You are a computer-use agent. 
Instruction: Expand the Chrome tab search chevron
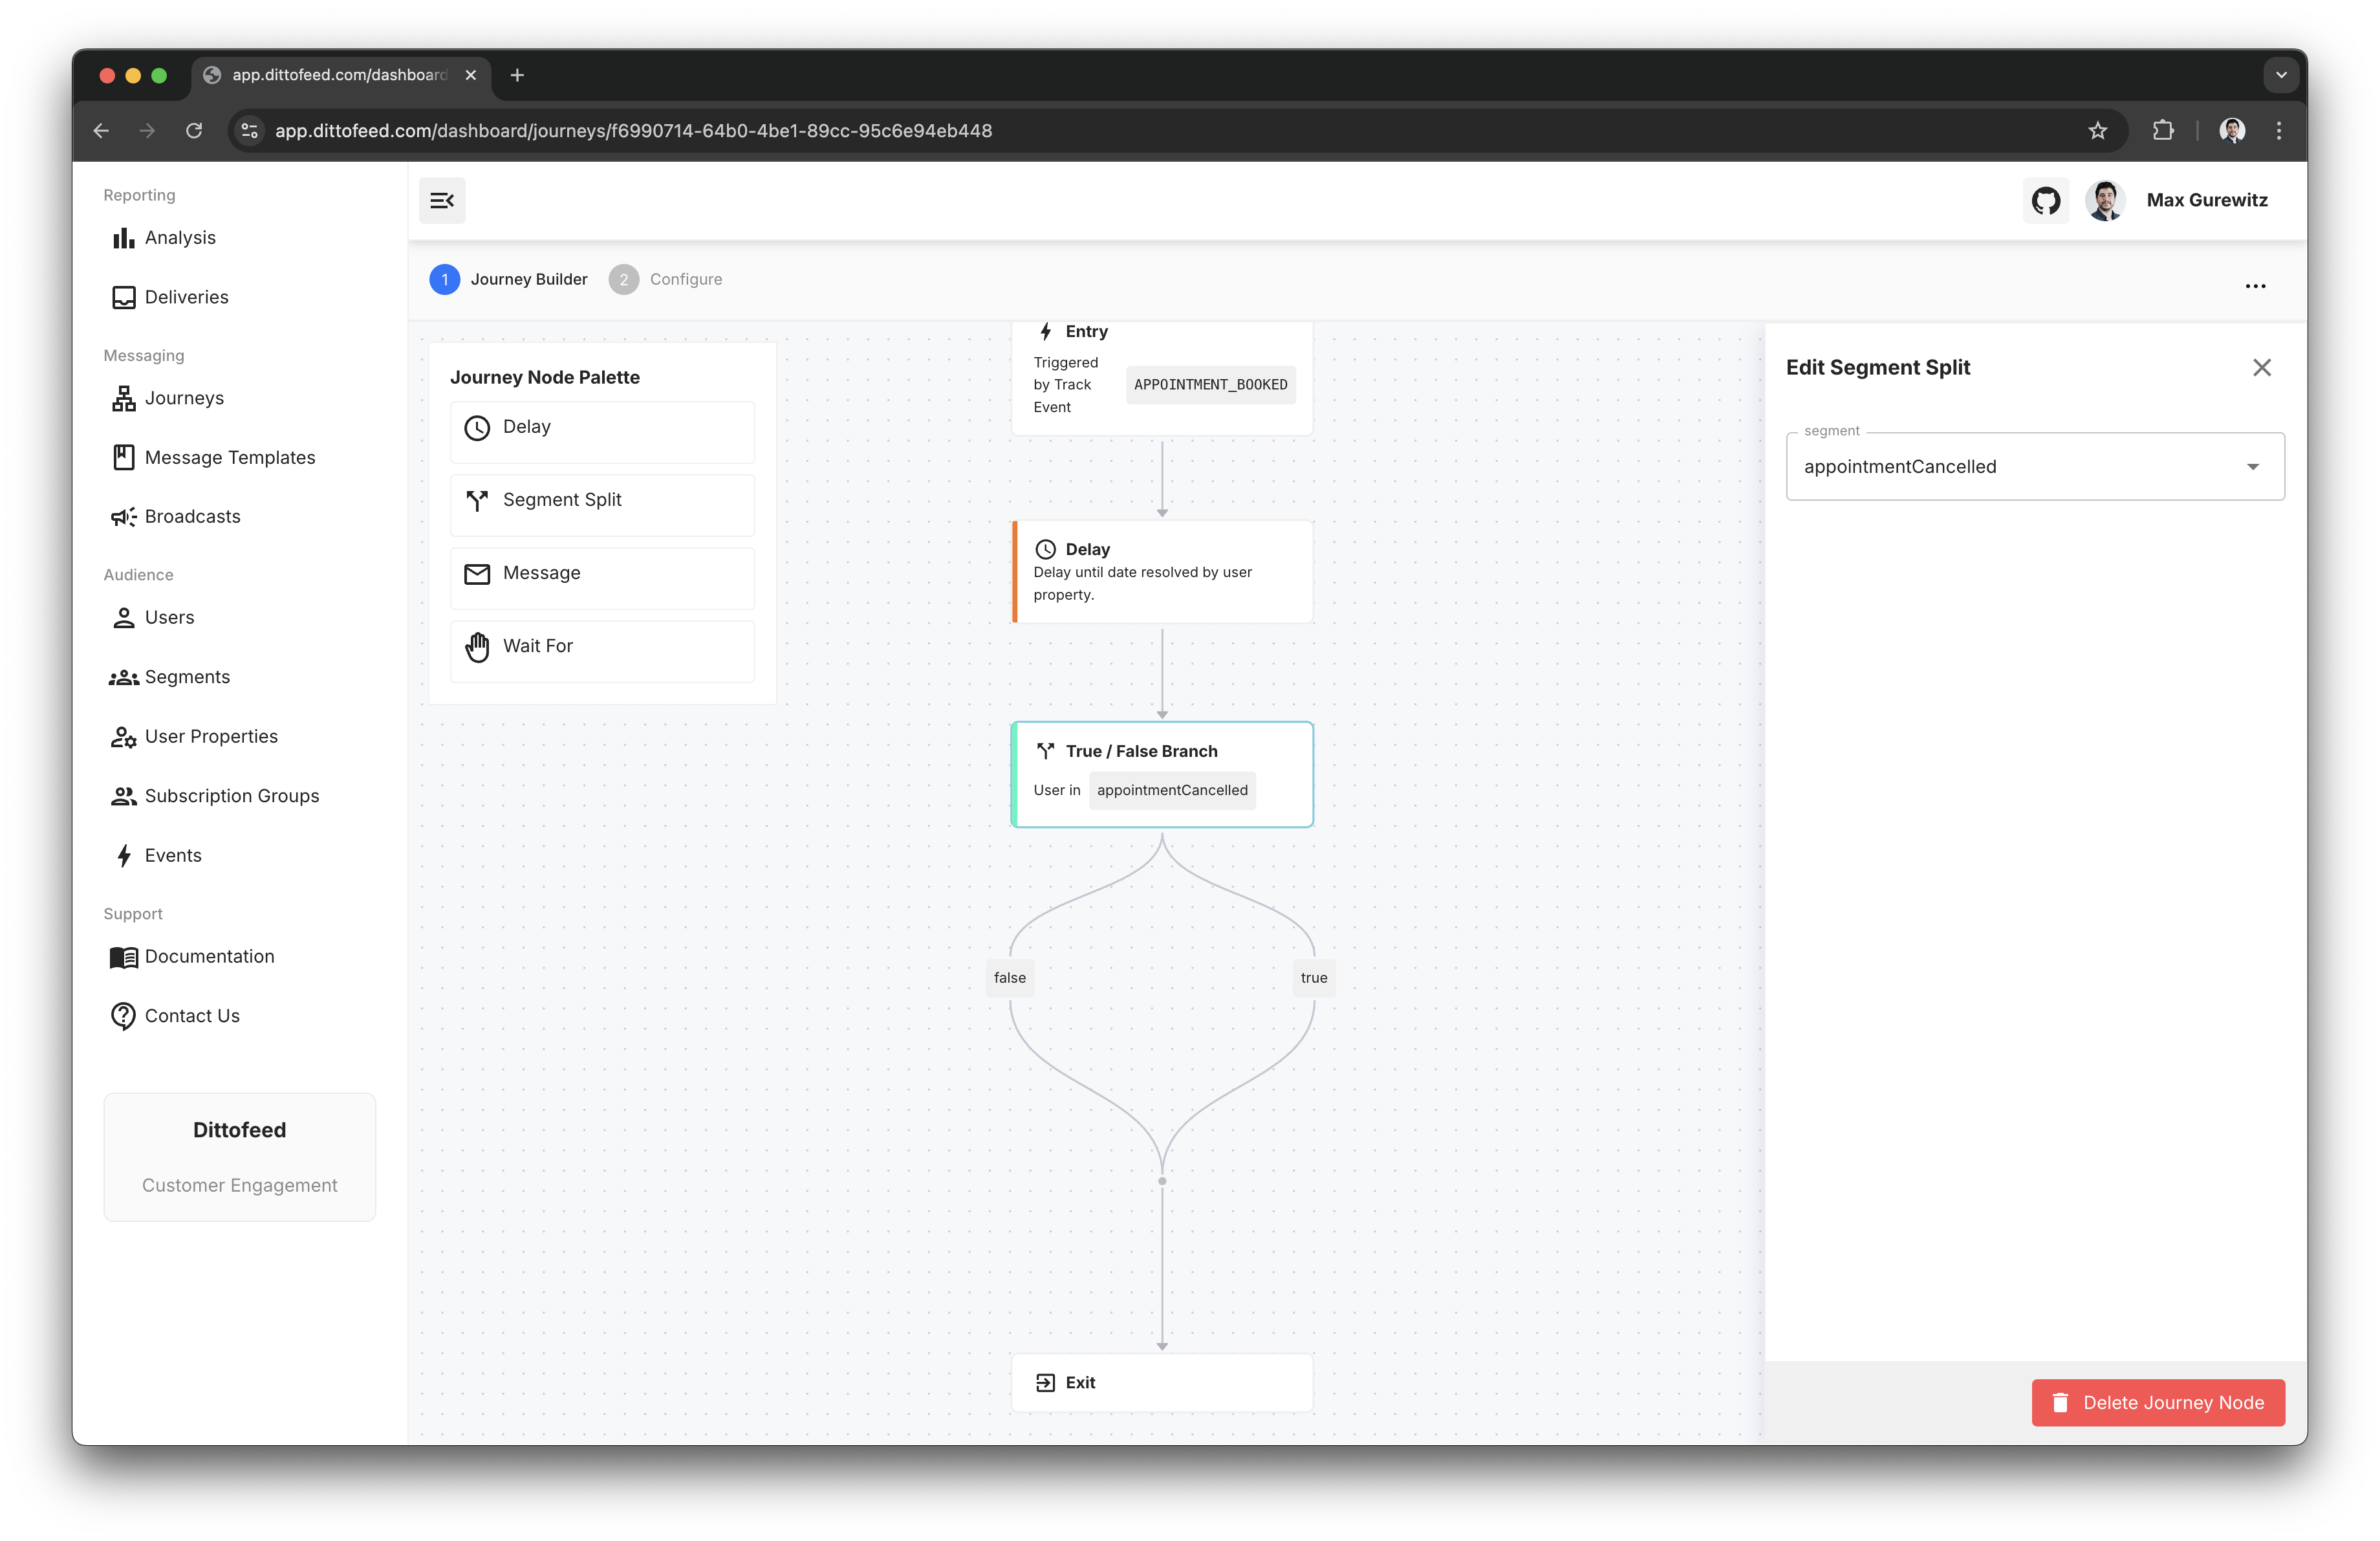click(x=2280, y=75)
